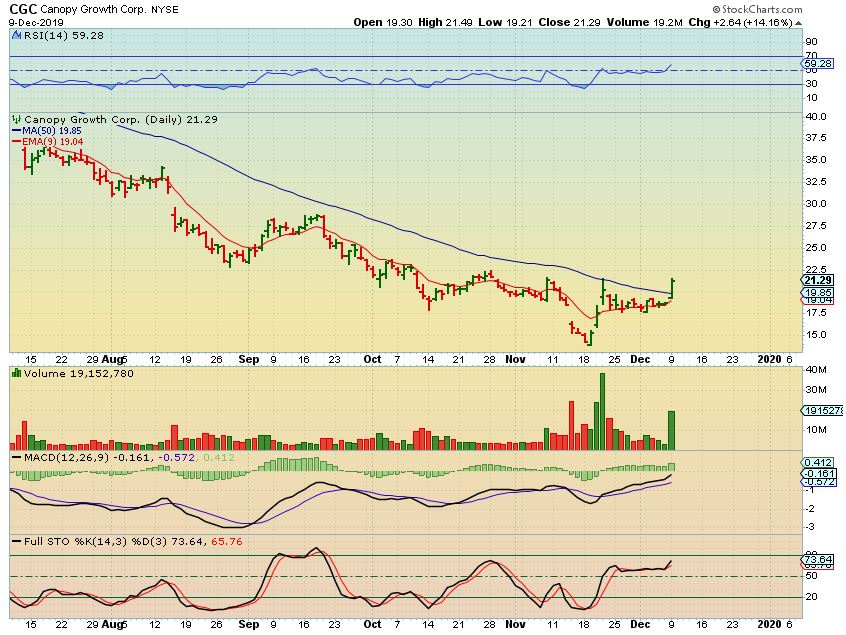
Task: Click the -2 level on MACD axis
Action: point(810,509)
